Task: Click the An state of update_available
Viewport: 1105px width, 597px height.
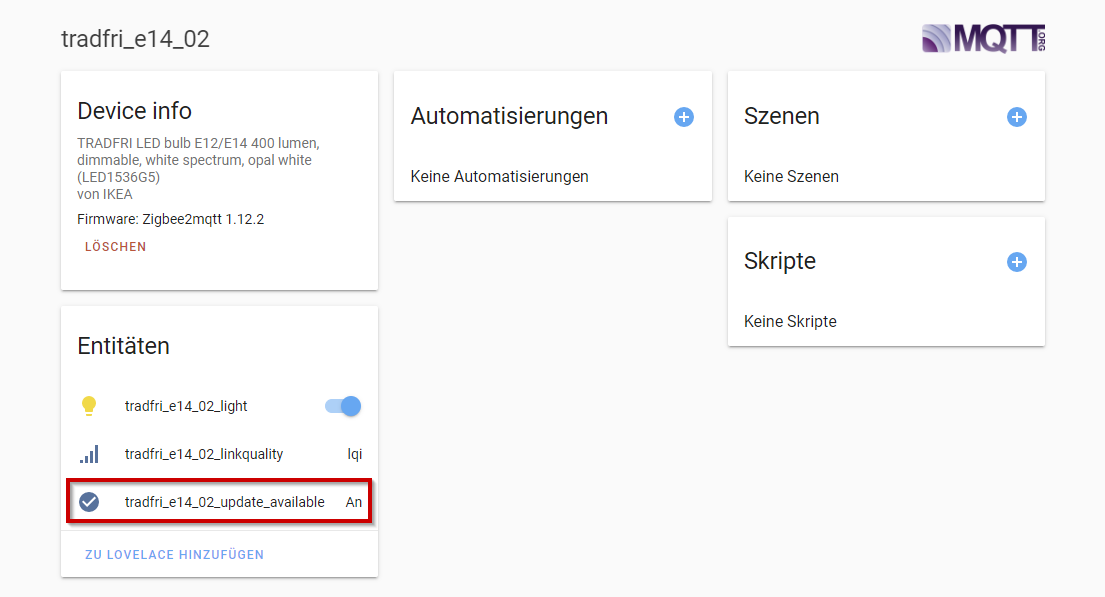Action: coord(353,501)
